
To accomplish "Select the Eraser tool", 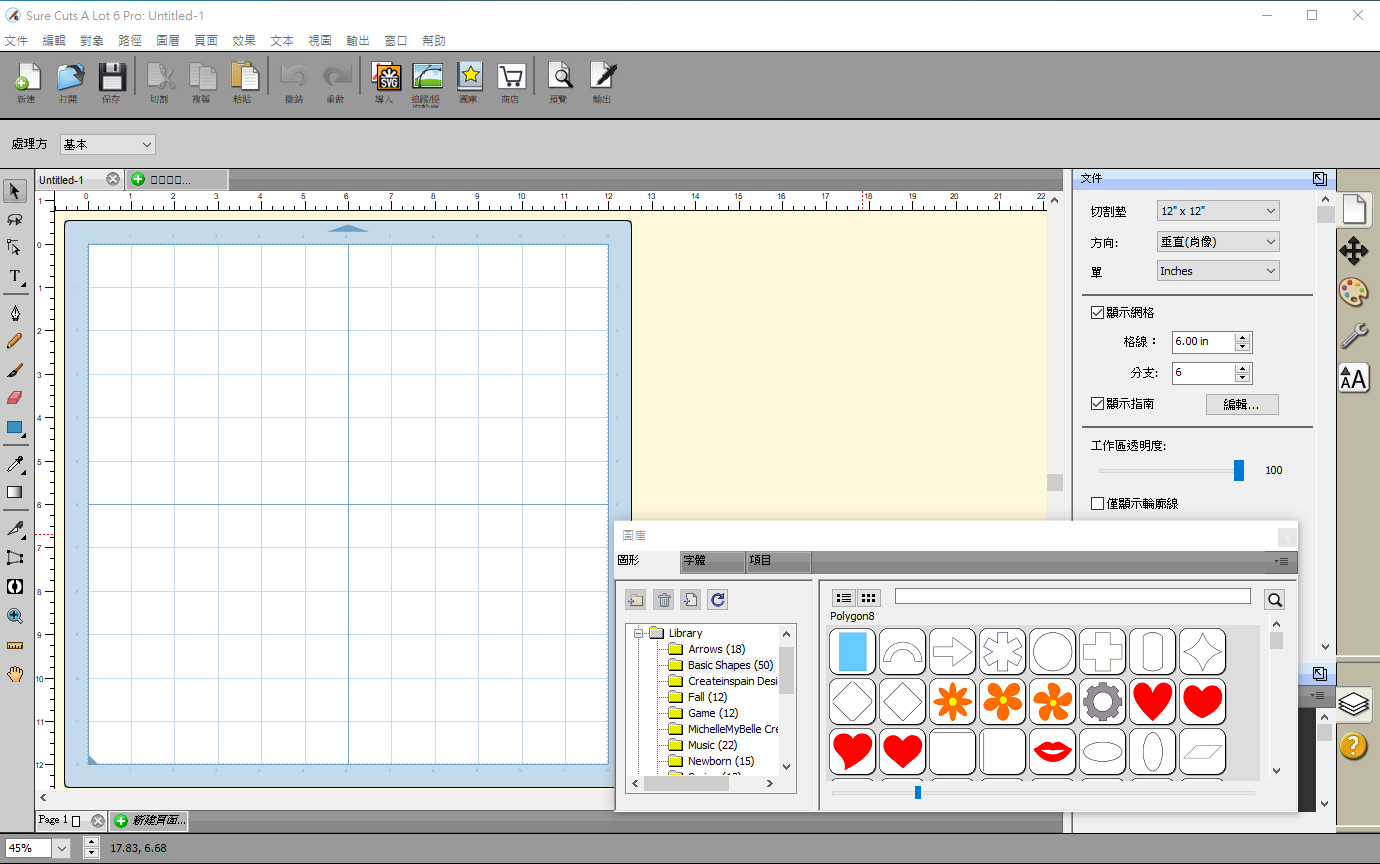I will coord(15,398).
